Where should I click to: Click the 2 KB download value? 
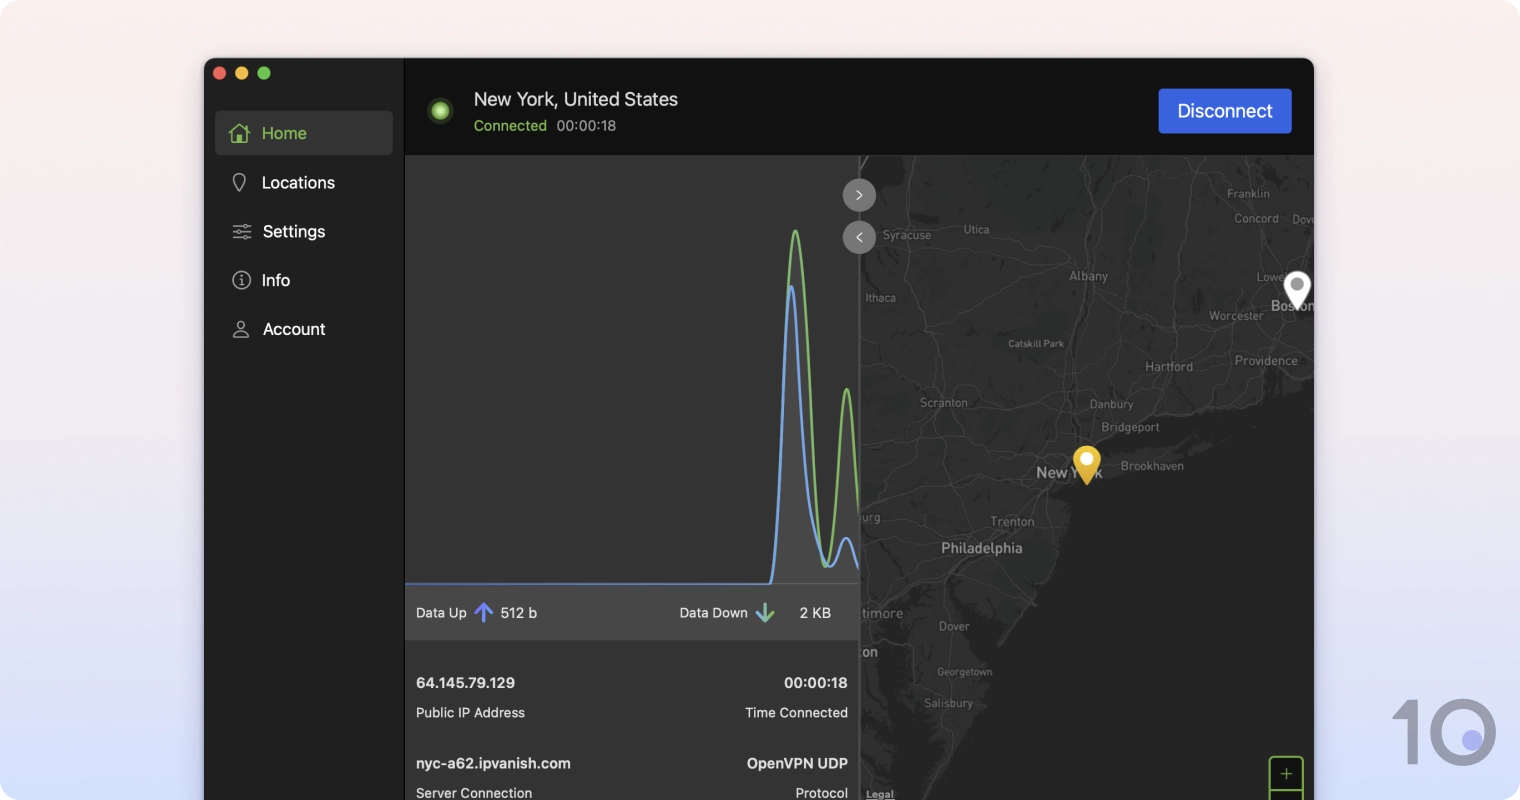(815, 613)
